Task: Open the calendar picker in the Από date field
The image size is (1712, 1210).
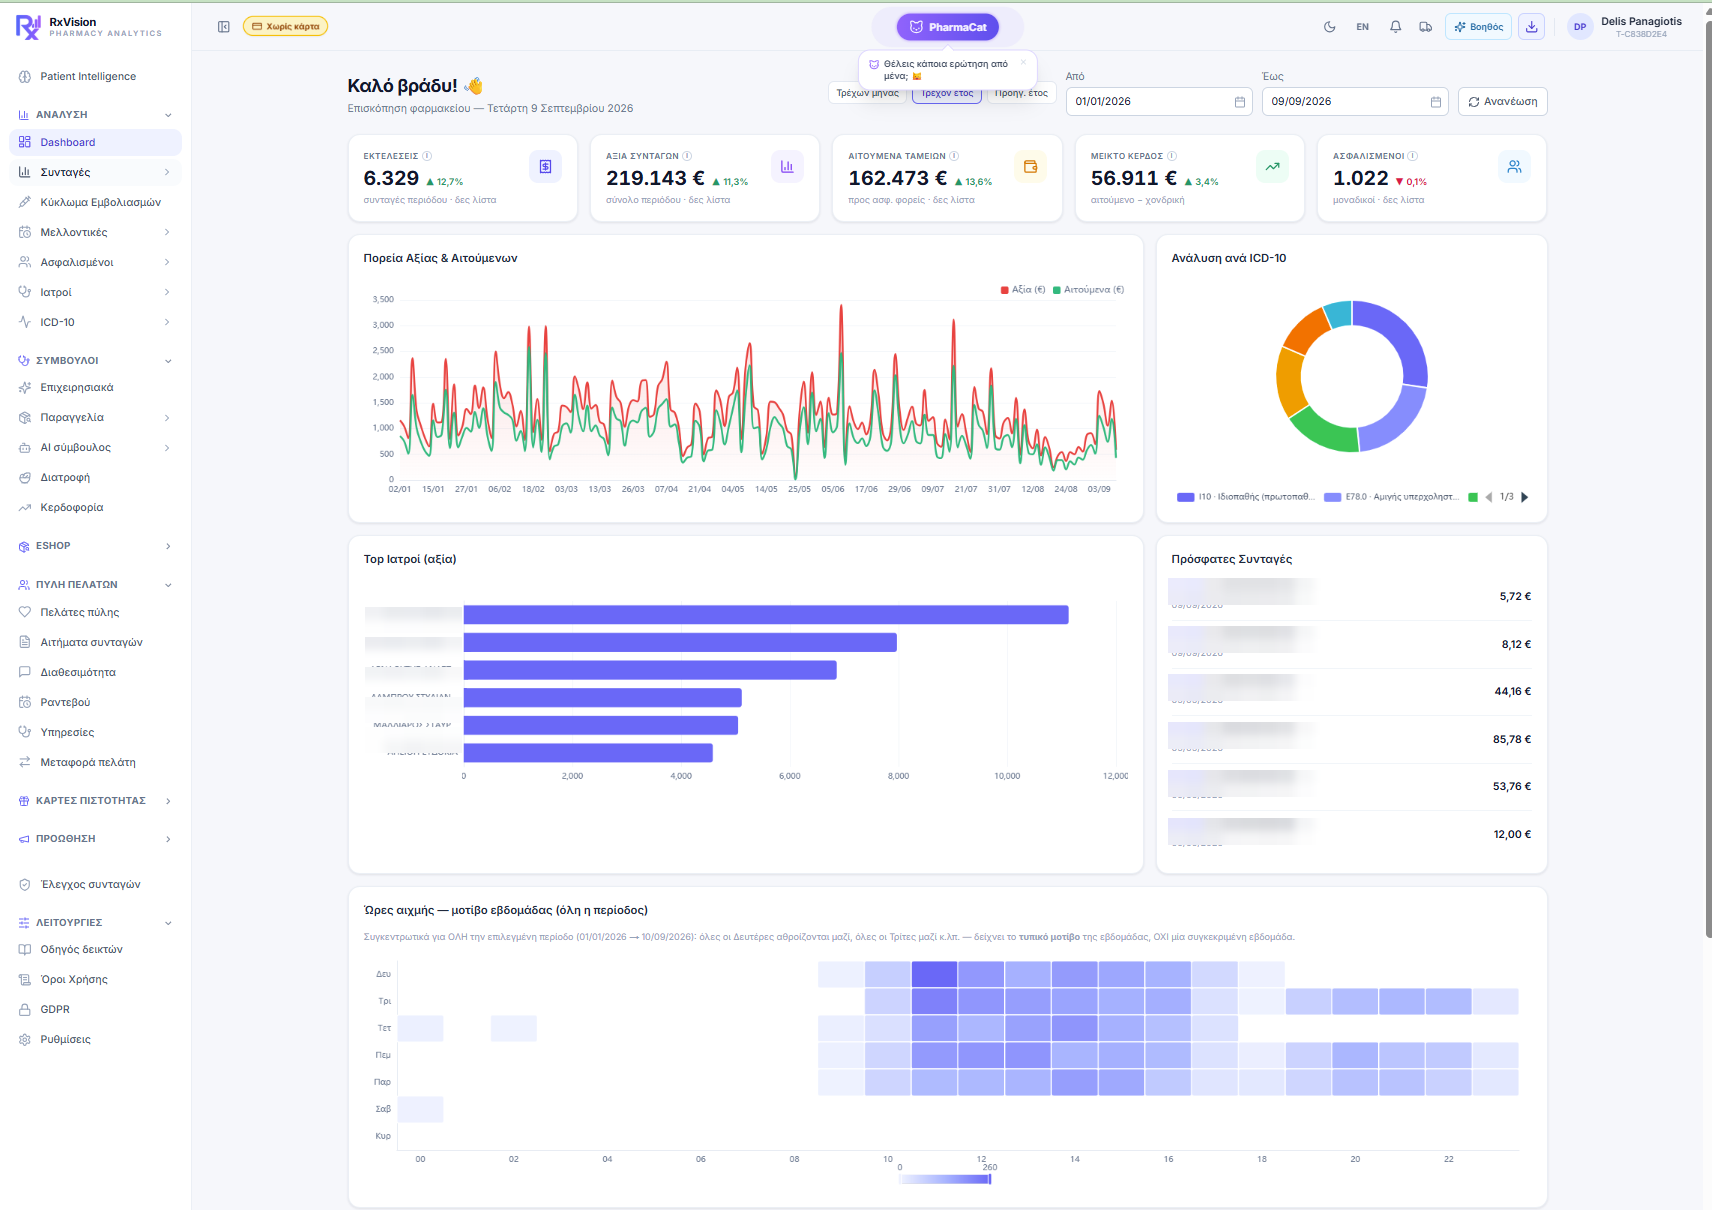Action: [x=1240, y=102]
